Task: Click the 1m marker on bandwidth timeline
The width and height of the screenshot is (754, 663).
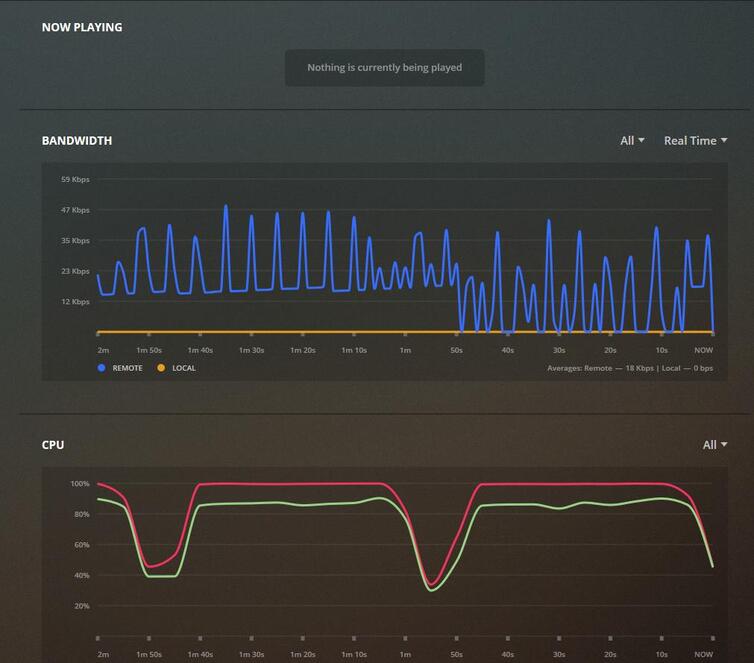Action: 405,350
